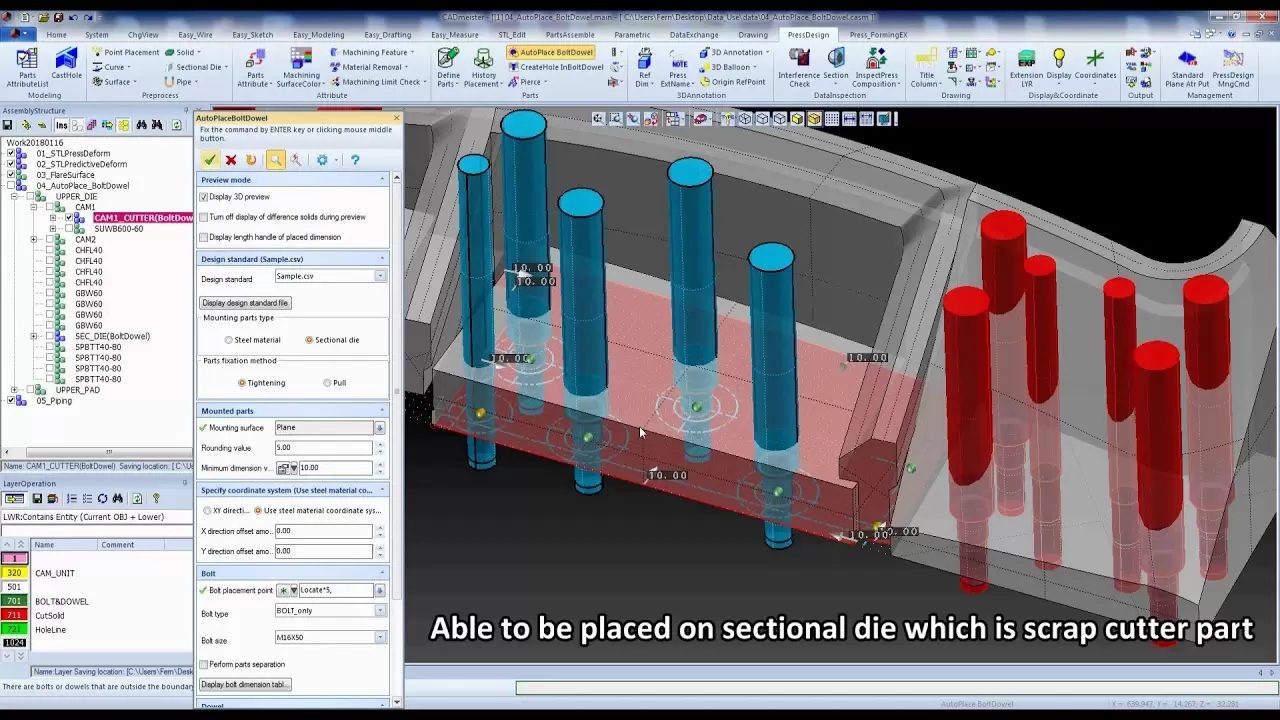Click the Coordinates icon
Image resolution: width=1280 pixels, height=720 pixels.
1095,66
